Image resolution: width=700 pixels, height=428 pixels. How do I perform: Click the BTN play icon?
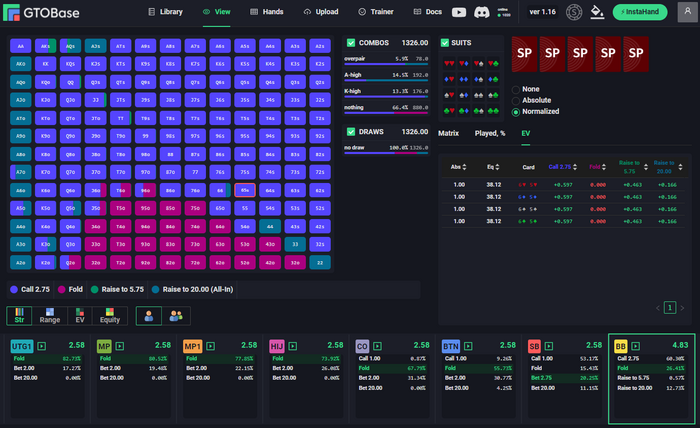468,346
